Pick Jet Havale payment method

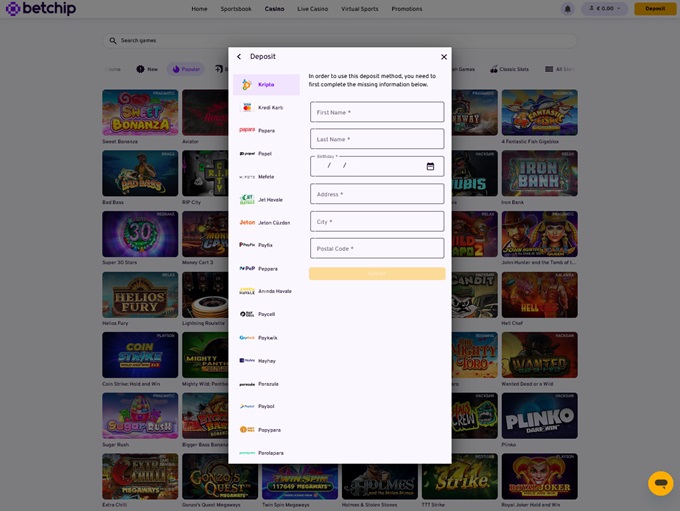tap(266, 200)
